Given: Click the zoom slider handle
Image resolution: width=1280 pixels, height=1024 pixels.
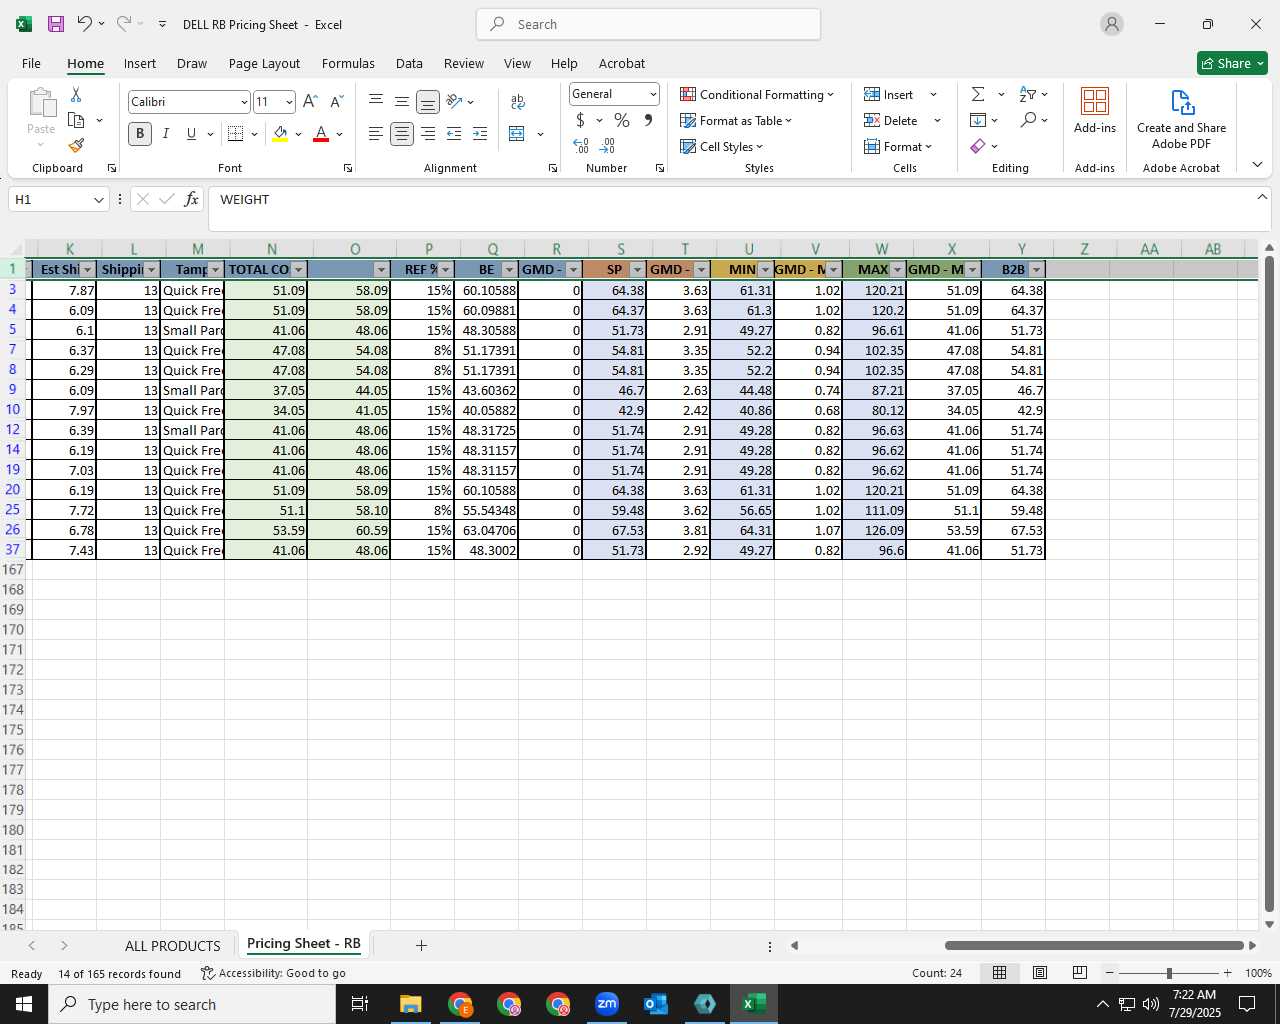Looking at the screenshot, I should pos(1169,973).
